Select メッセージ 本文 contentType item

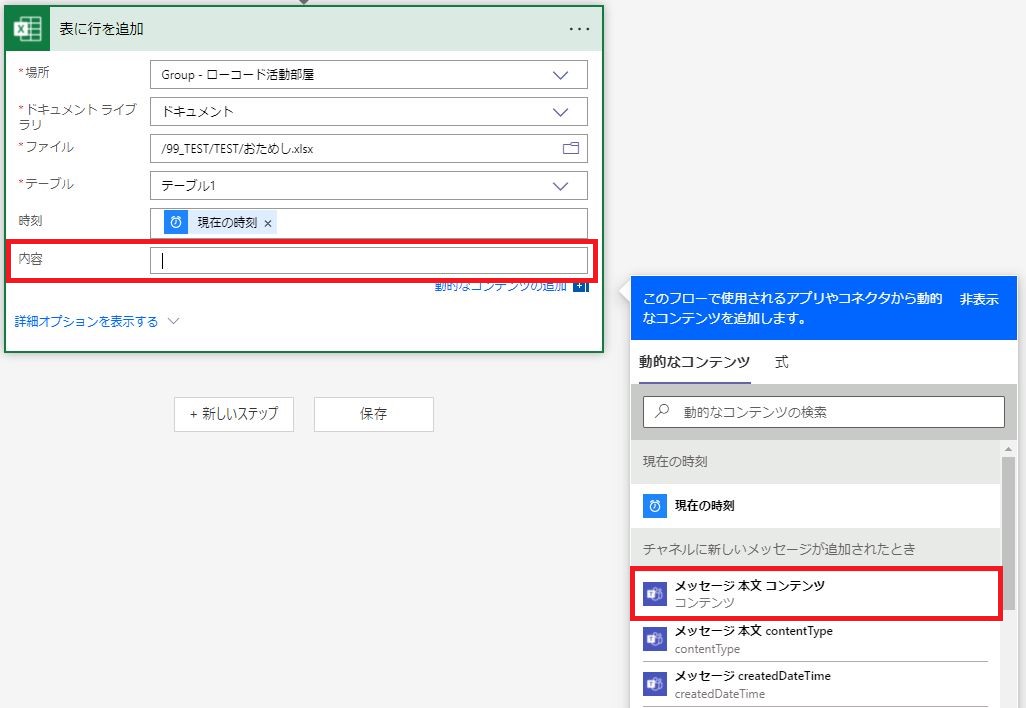point(816,639)
